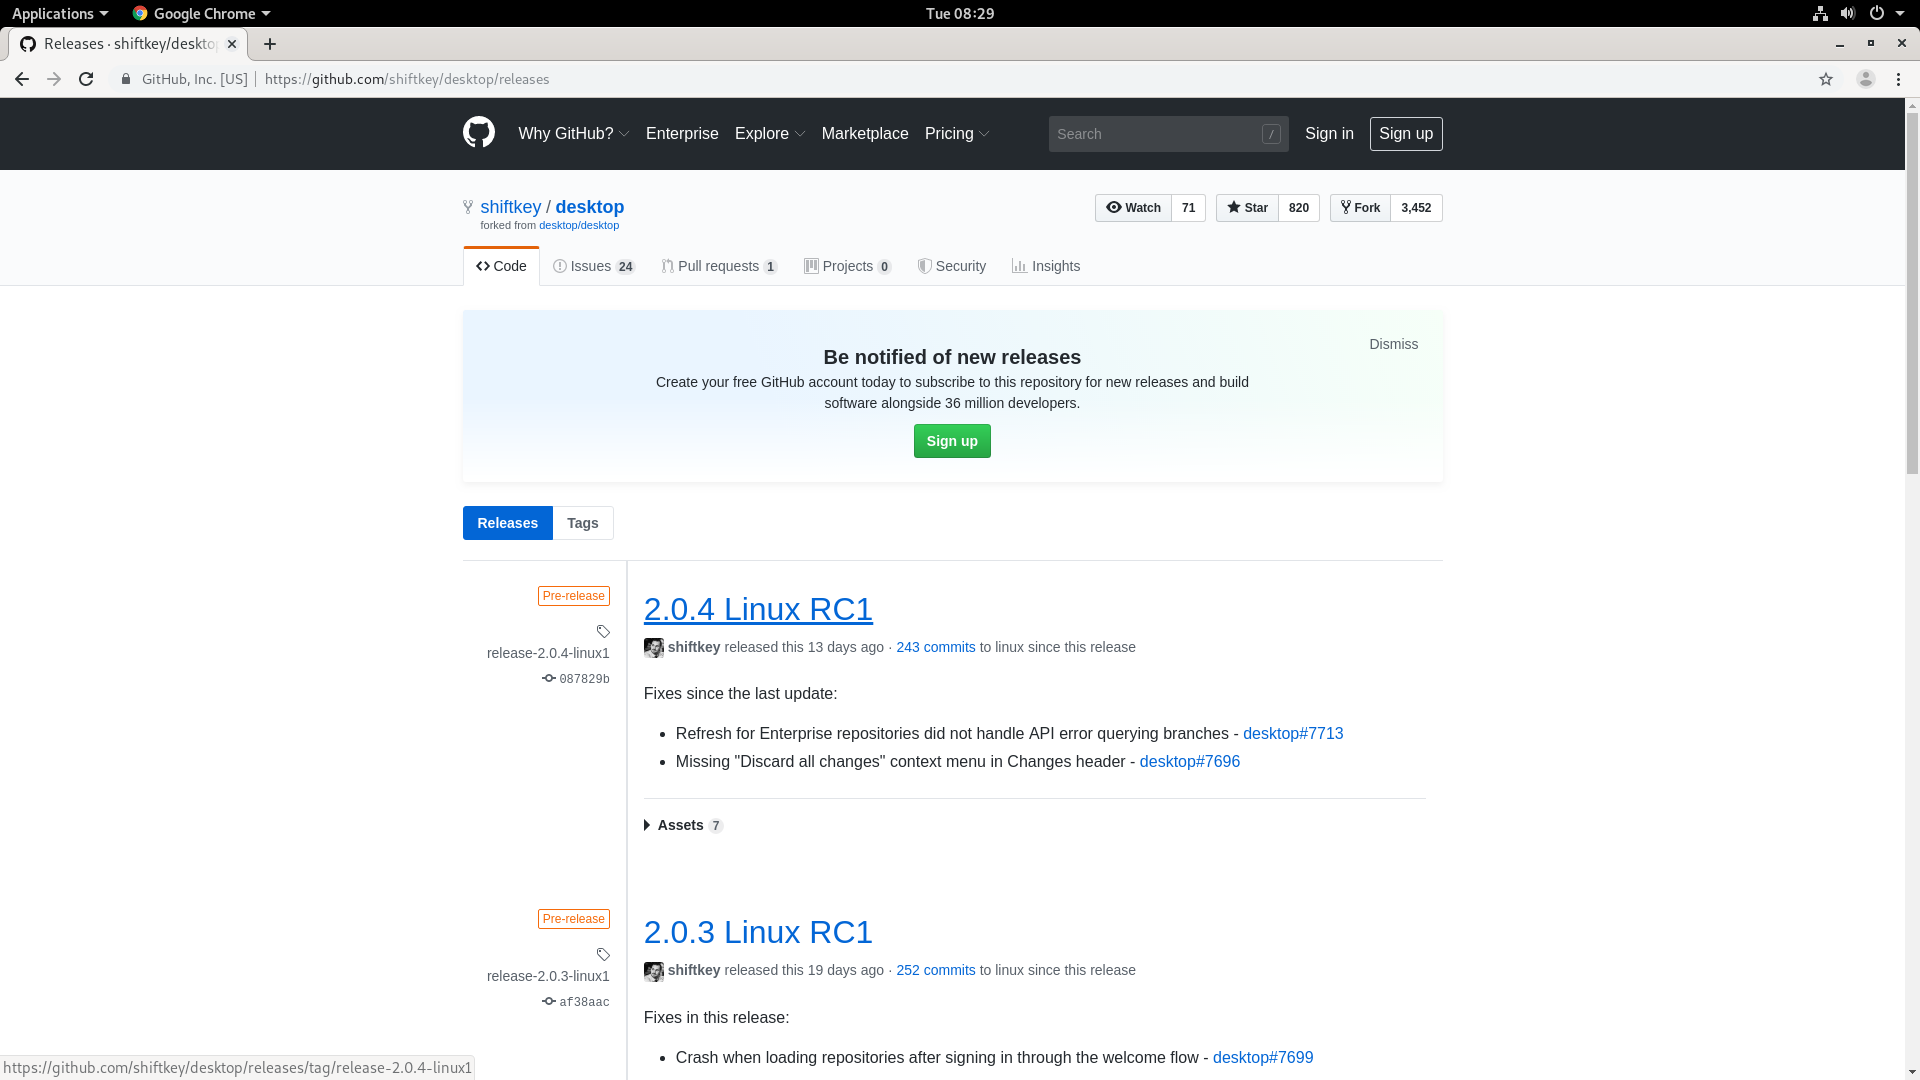
Task: Switch to the Code tab
Action: (x=501, y=266)
